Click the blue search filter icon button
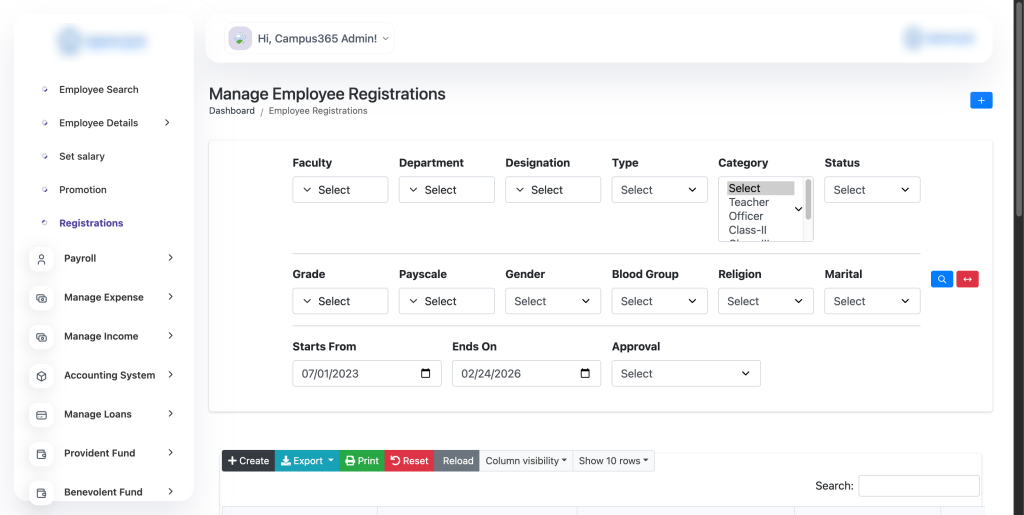The width and height of the screenshot is (1024, 515). (941, 280)
